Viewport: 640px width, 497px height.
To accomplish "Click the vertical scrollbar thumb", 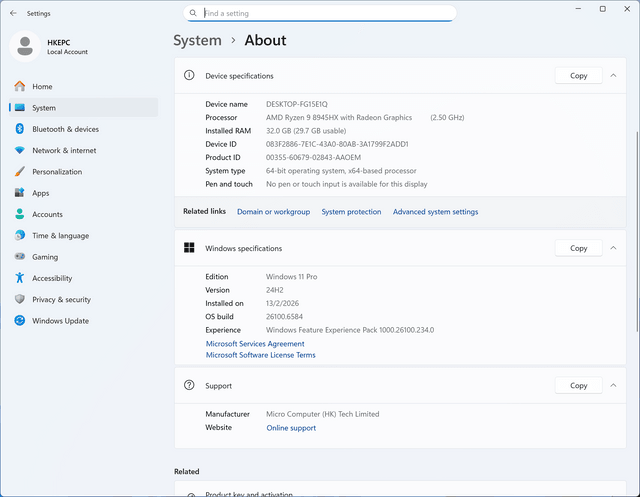I will pyautogui.click(x=637, y=231).
